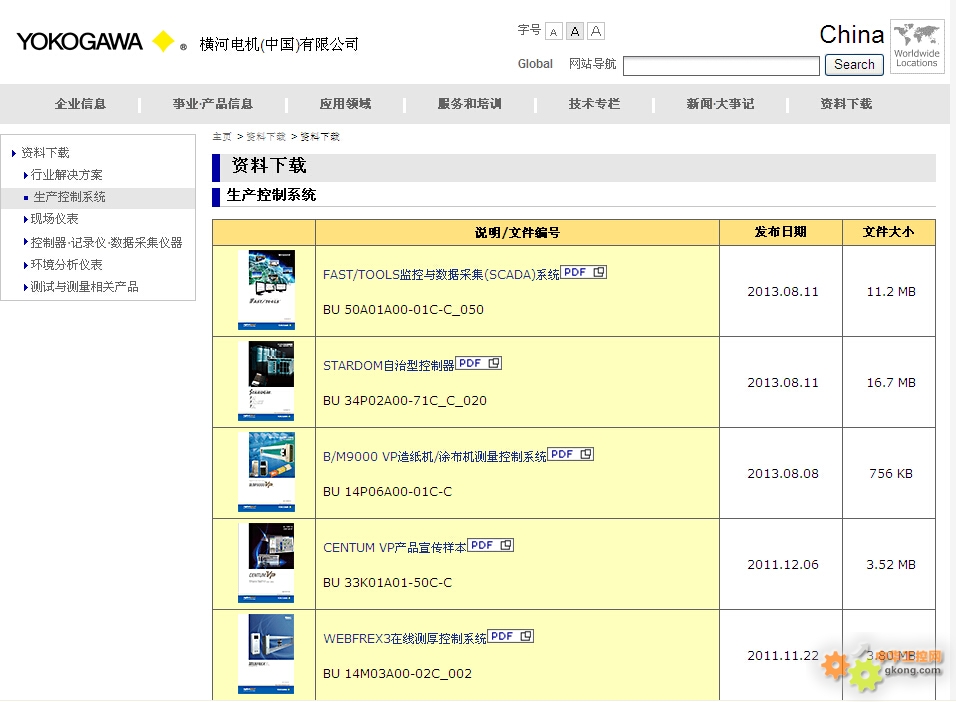The height and width of the screenshot is (702, 956).
Task: Select 环境分析仪表 in the sidebar
Action: 66,264
